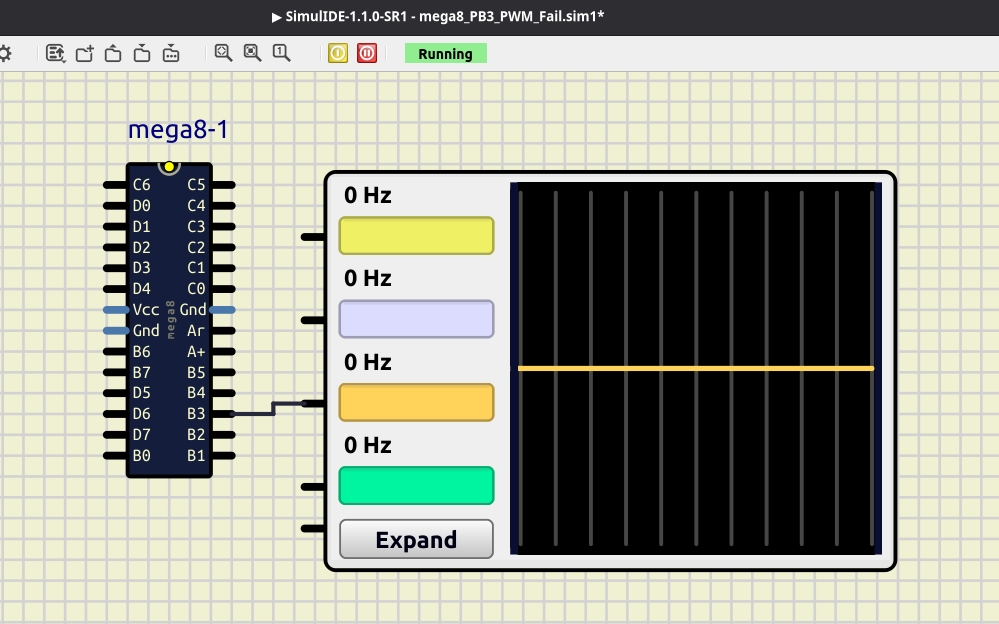Click the zoom to fit magnifier icon

point(224,53)
